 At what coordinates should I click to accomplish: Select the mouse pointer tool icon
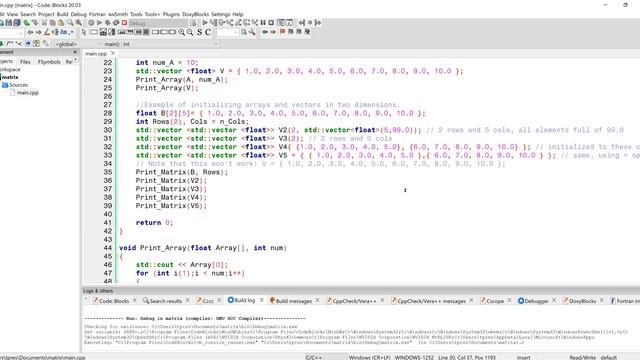[84, 32]
